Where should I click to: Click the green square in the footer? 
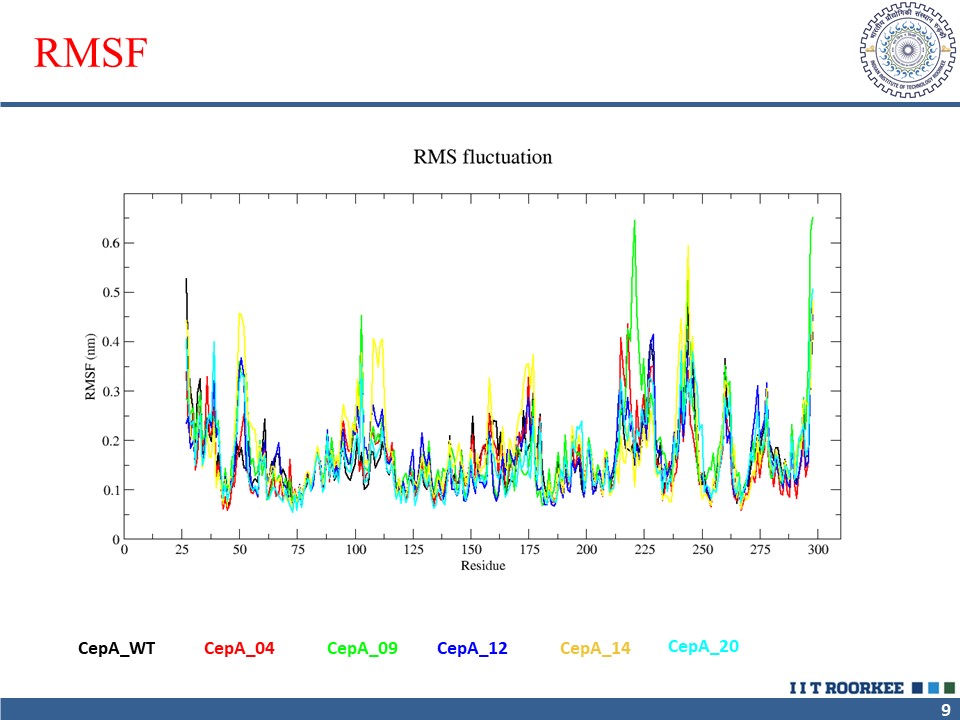pyautogui.click(x=949, y=688)
